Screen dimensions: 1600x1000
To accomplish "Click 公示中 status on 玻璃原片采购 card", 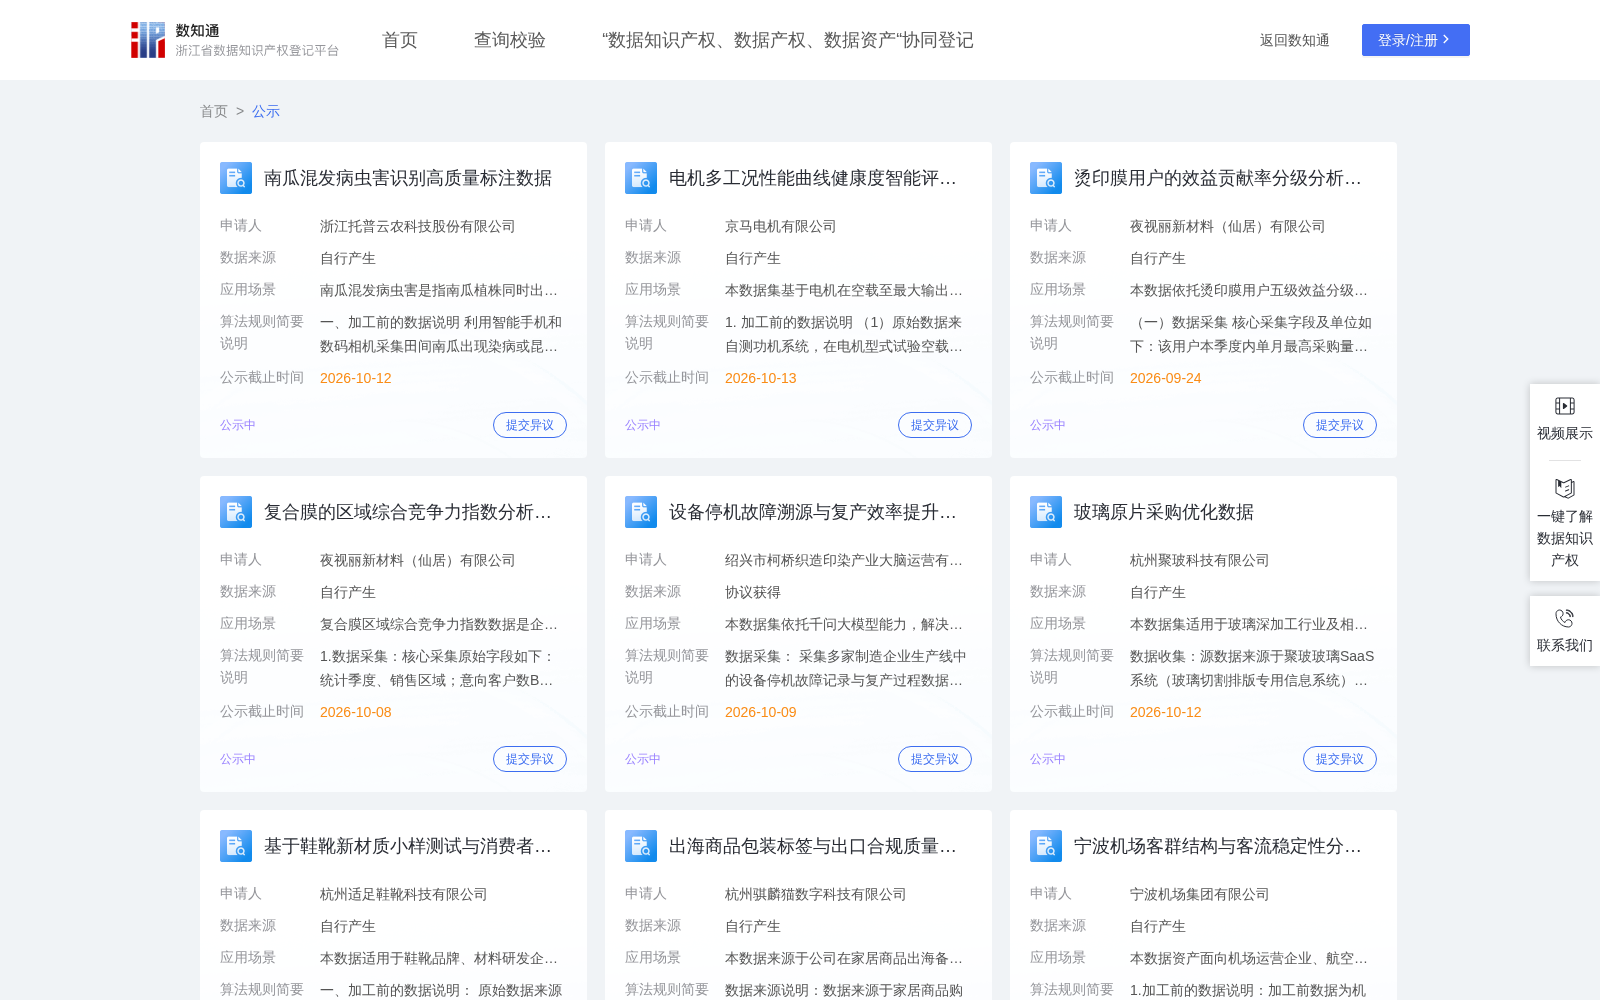I will [x=1048, y=759].
